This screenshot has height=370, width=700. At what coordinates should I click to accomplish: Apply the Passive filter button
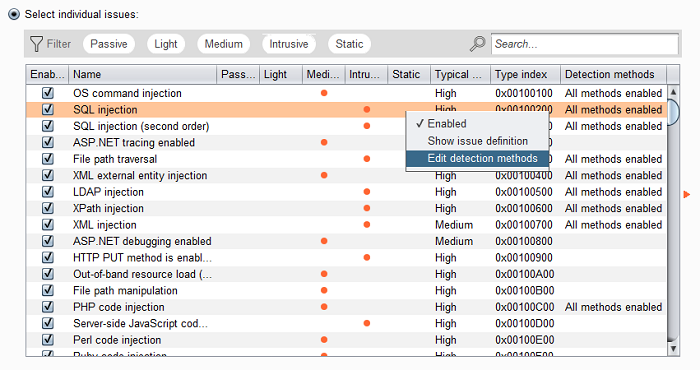[x=109, y=44]
